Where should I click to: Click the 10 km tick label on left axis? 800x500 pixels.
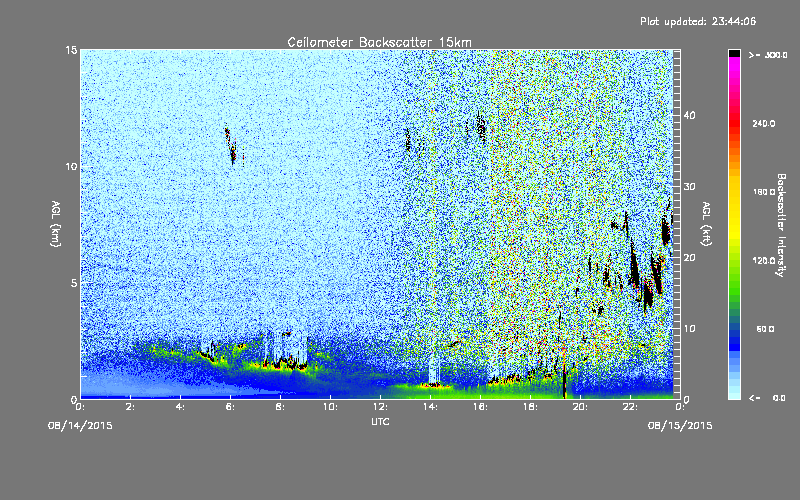tap(71, 167)
